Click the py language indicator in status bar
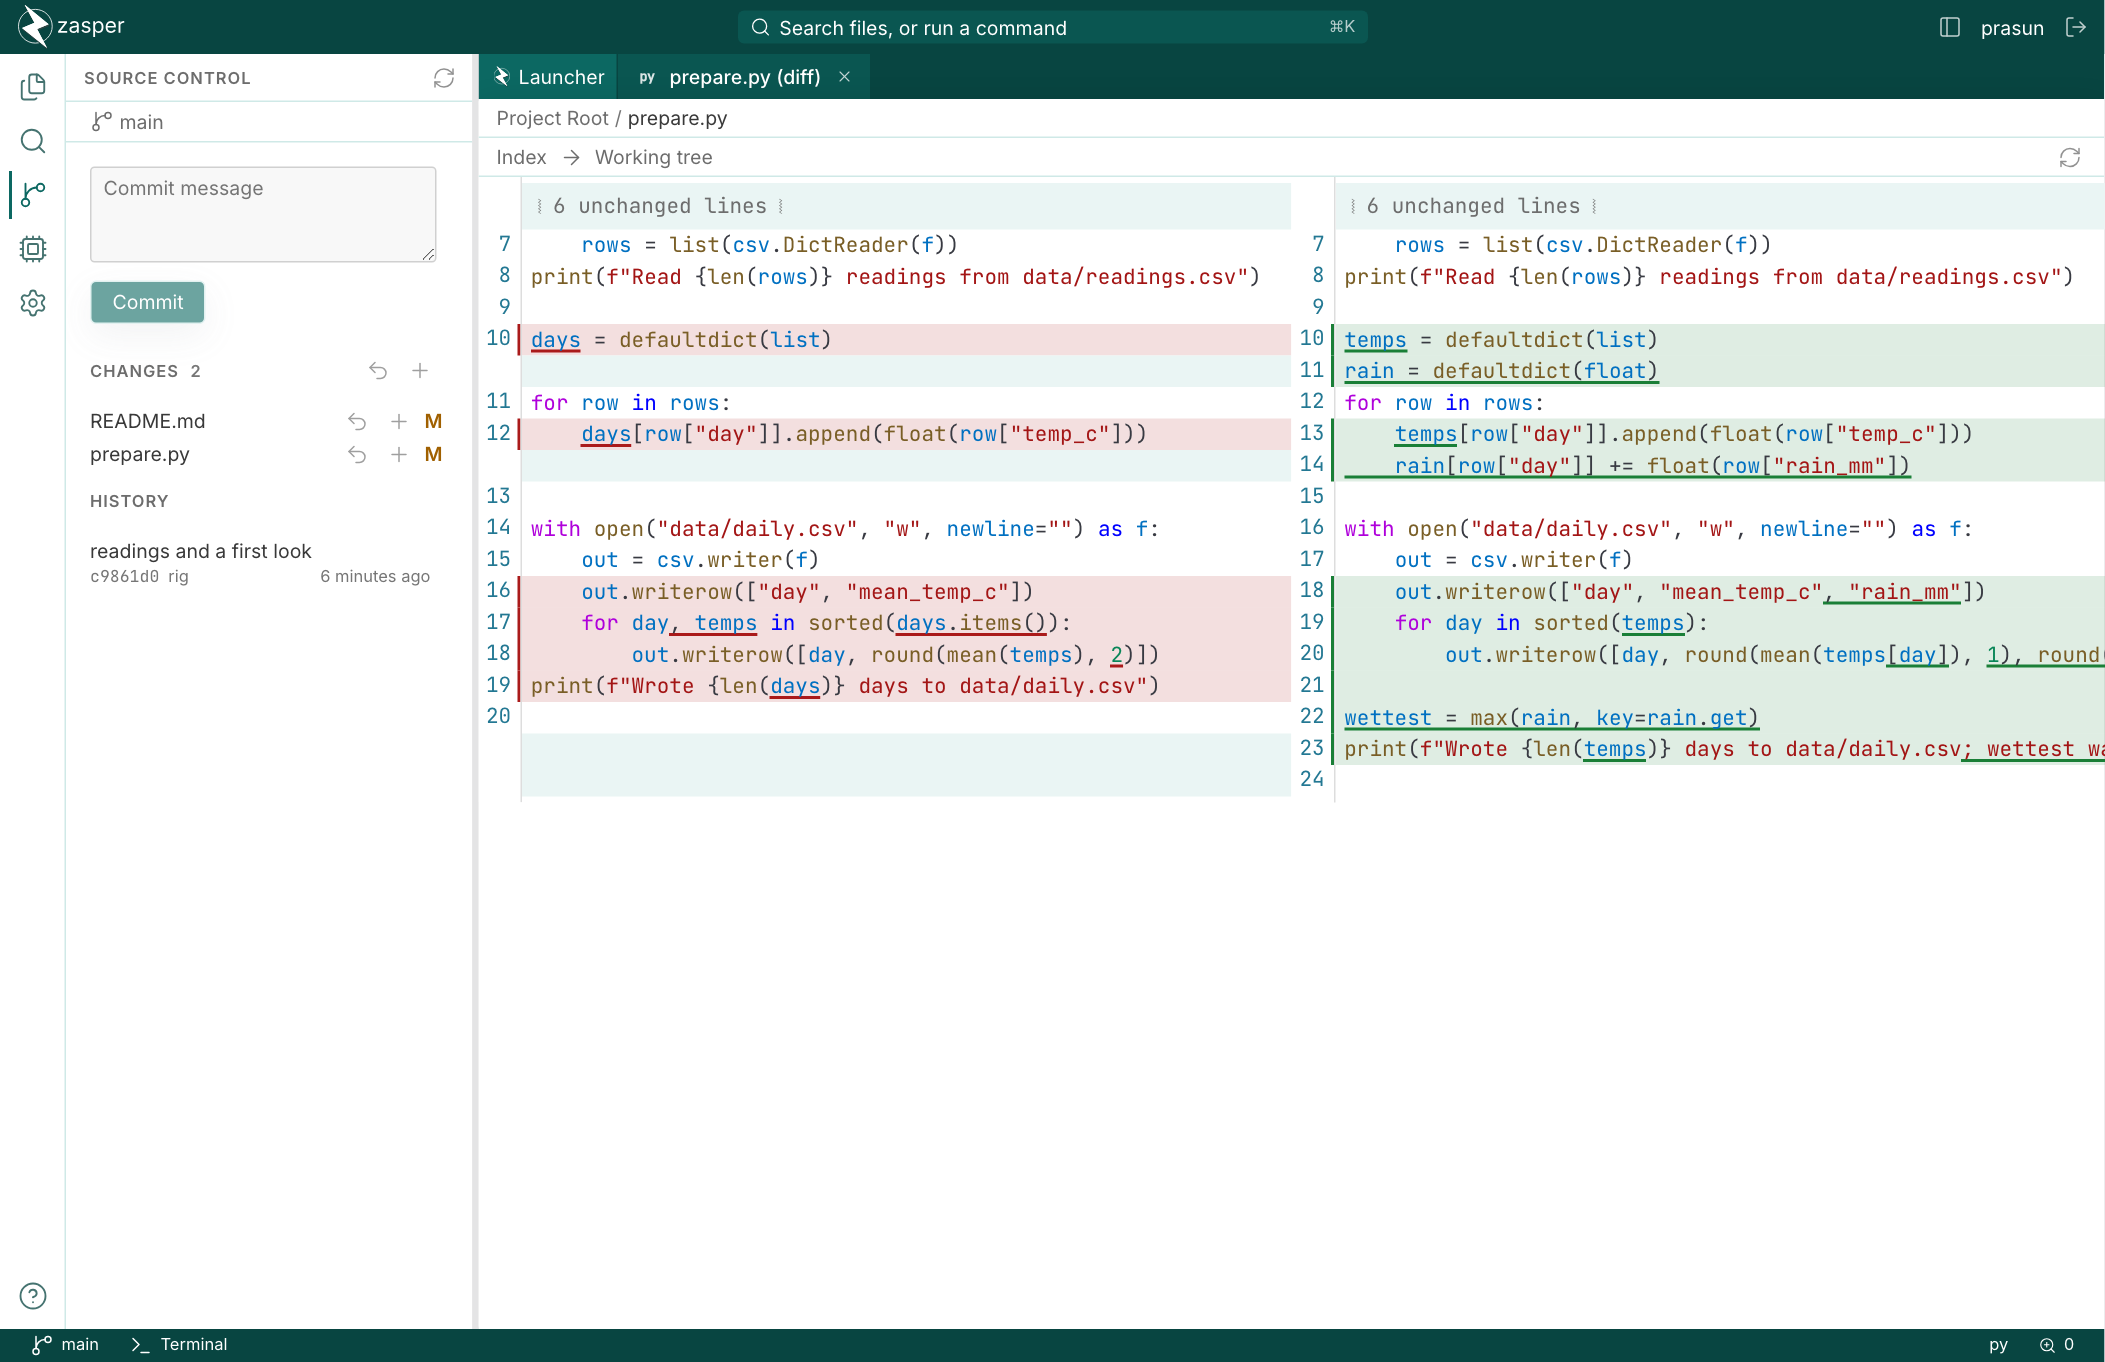This screenshot has height=1362, width=2105. (1998, 1345)
